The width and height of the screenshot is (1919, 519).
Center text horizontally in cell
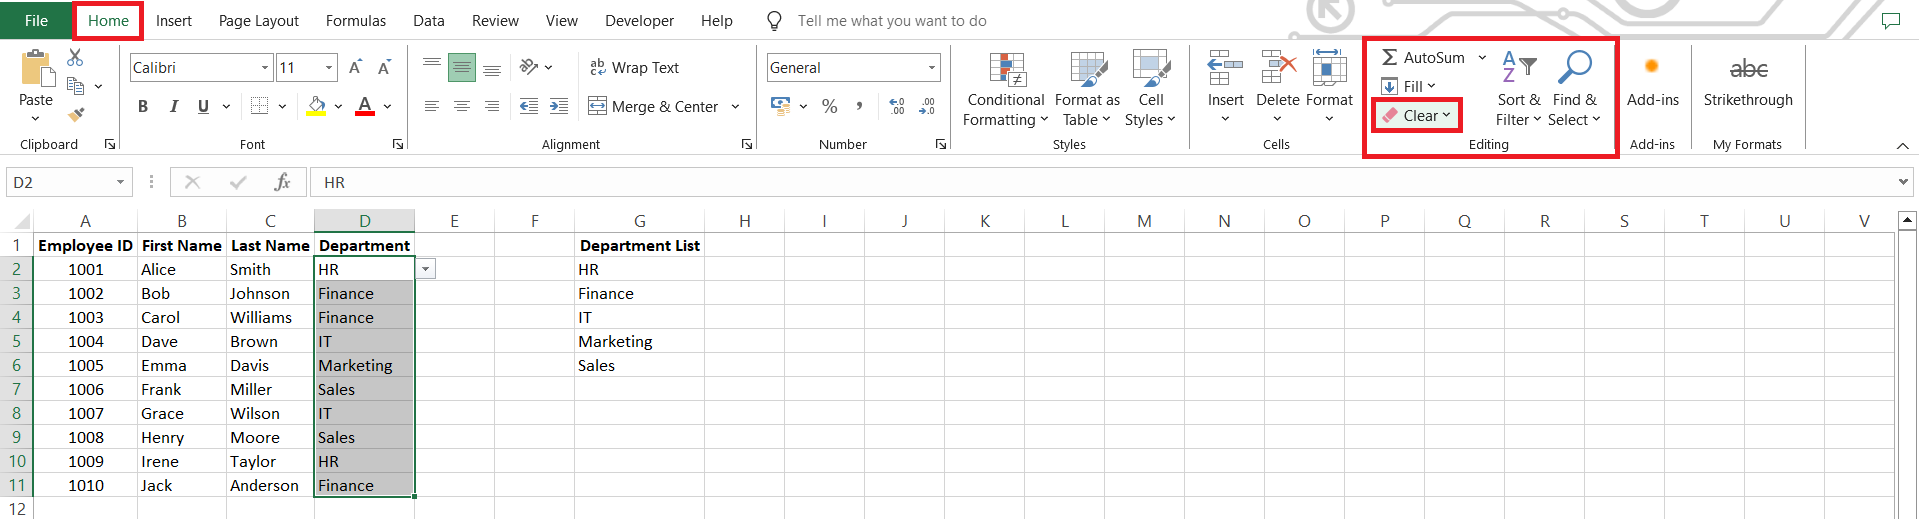point(462,106)
